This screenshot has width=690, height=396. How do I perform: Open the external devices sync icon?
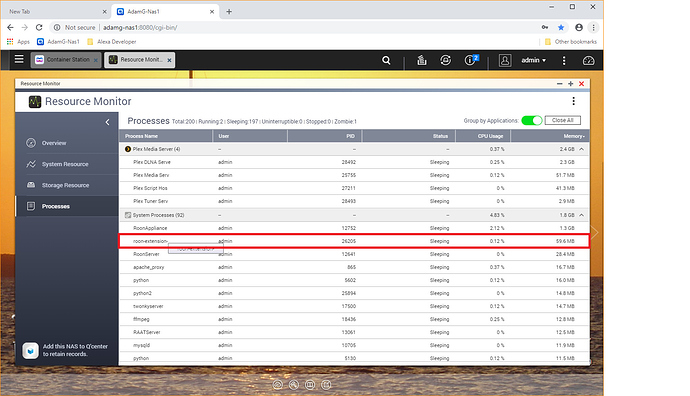[445, 60]
